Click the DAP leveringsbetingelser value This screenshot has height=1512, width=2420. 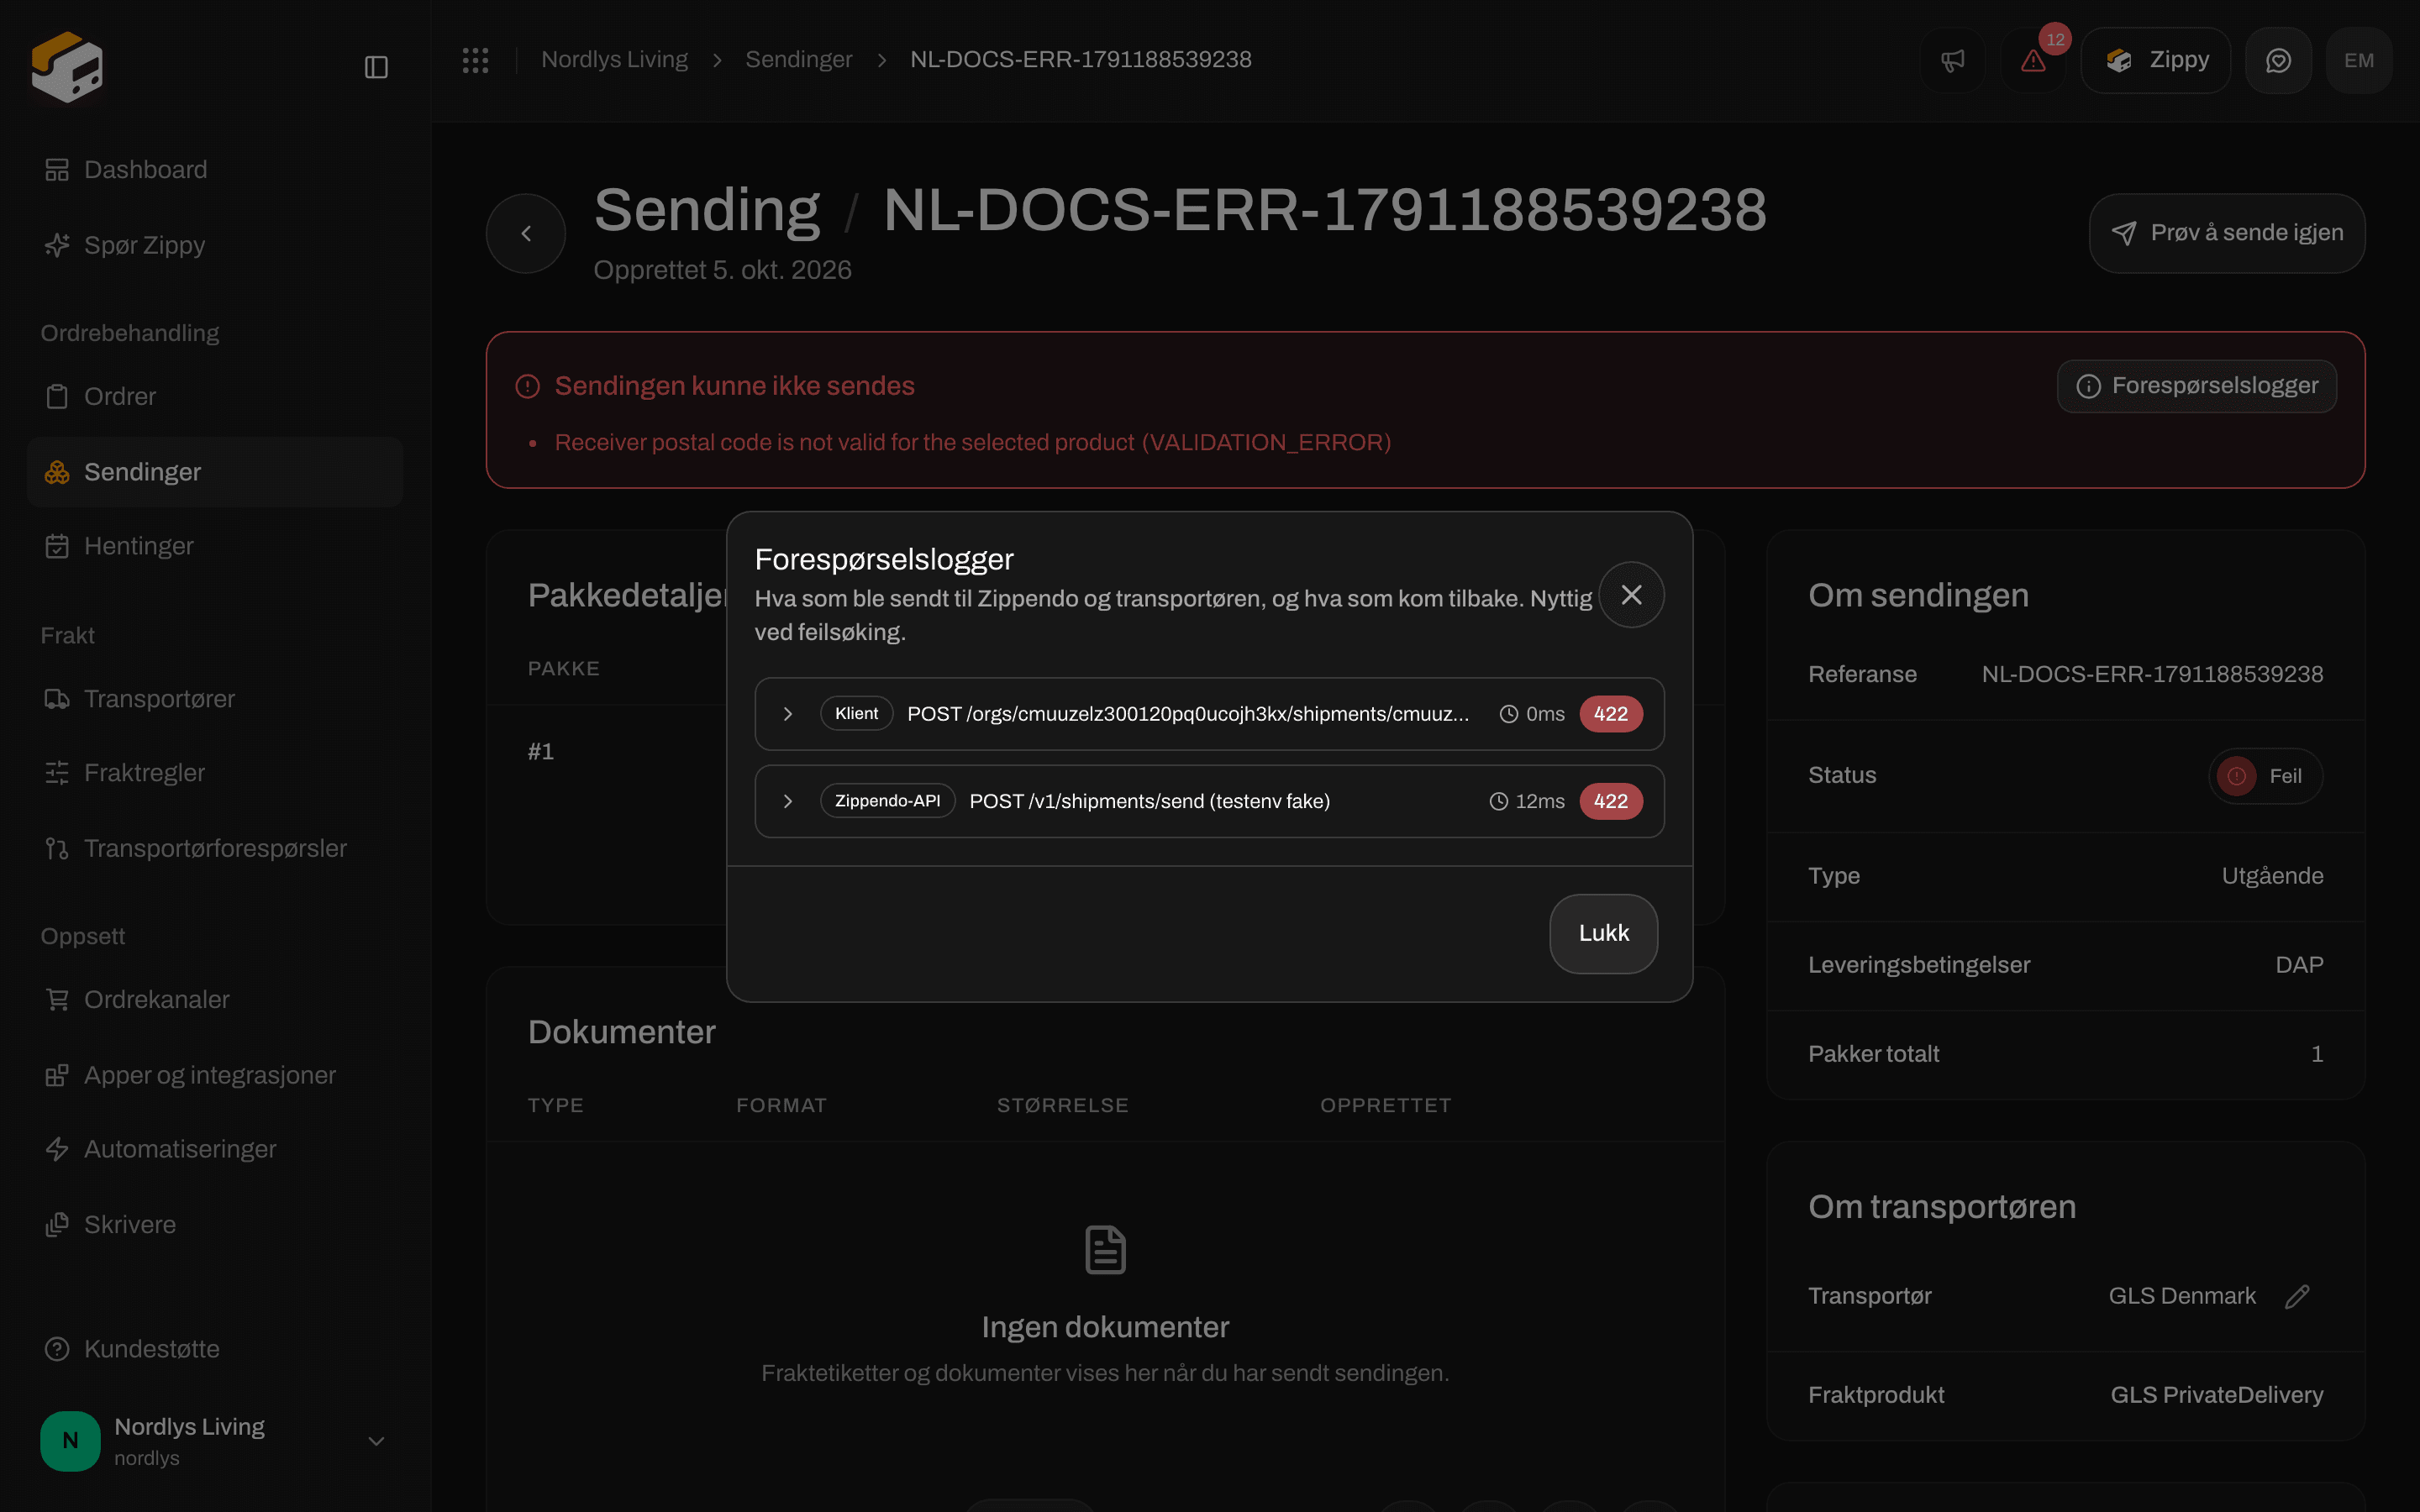pyautogui.click(x=2299, y=965)
